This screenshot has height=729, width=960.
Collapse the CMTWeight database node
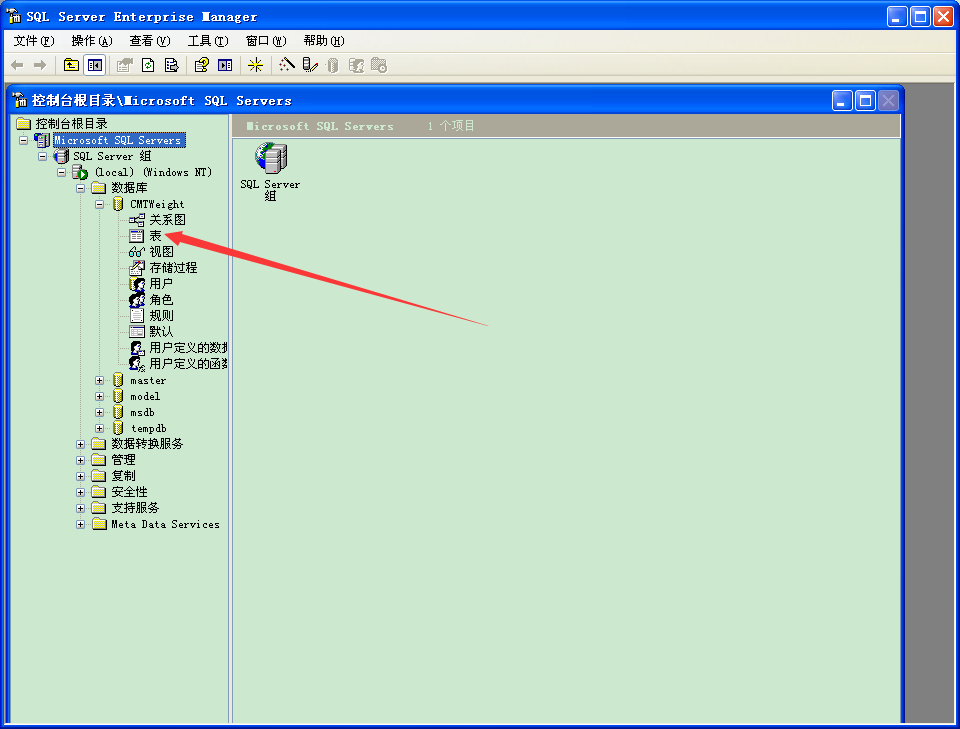[99, 204]
